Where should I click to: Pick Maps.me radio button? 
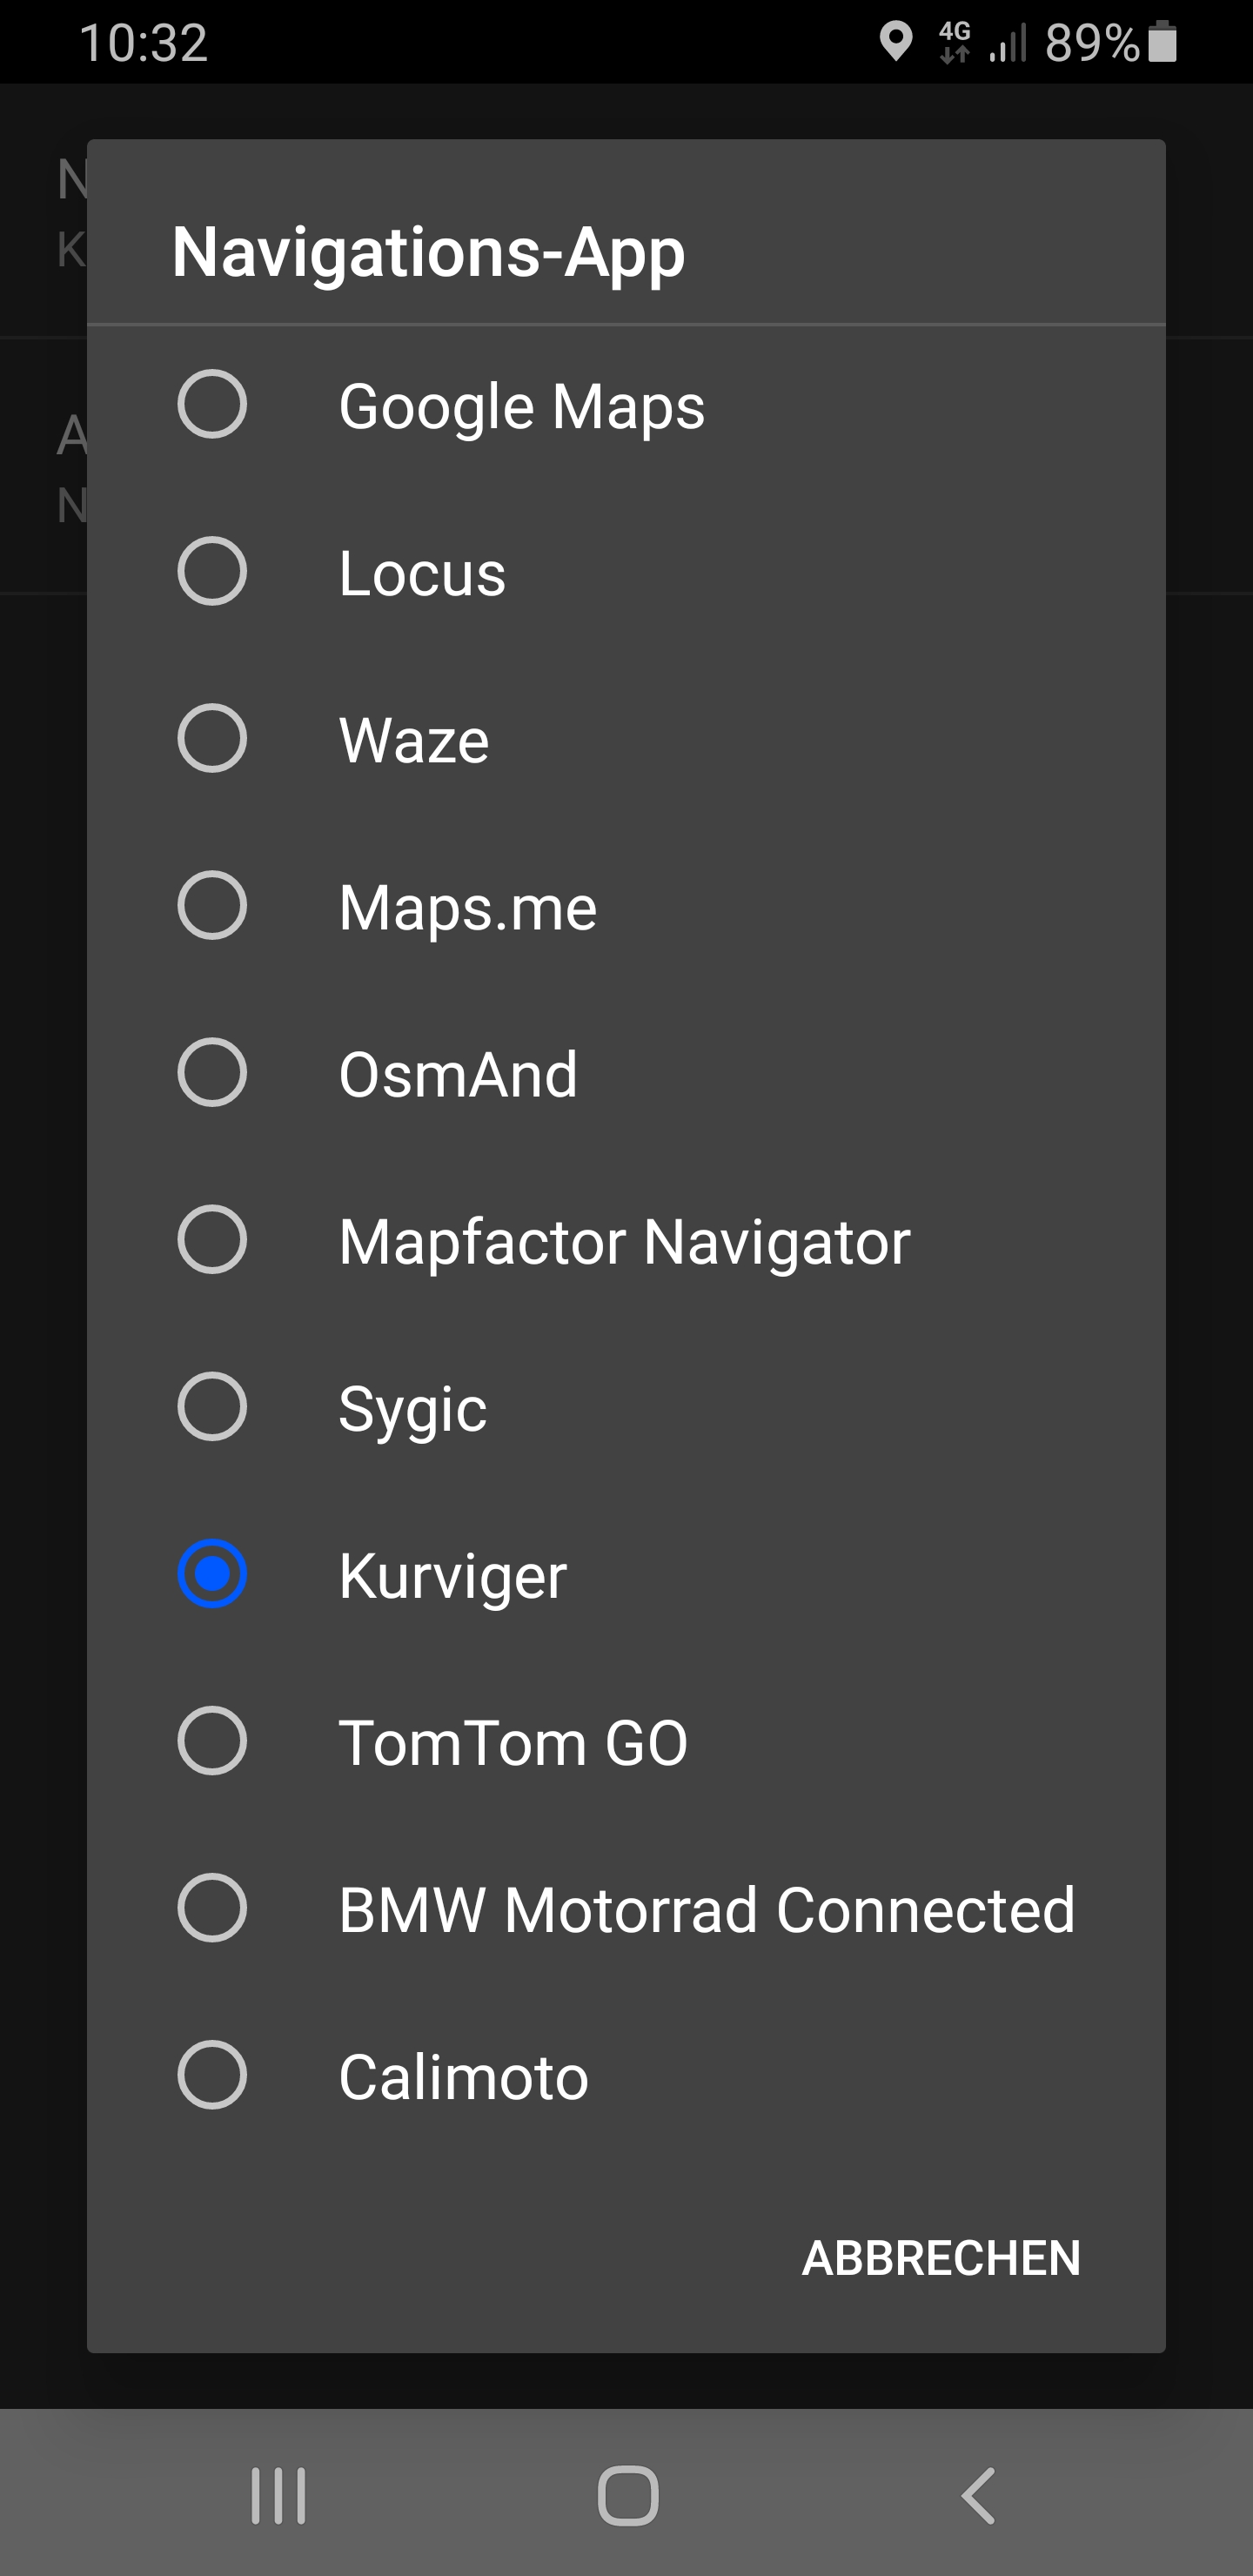(212, 906)
